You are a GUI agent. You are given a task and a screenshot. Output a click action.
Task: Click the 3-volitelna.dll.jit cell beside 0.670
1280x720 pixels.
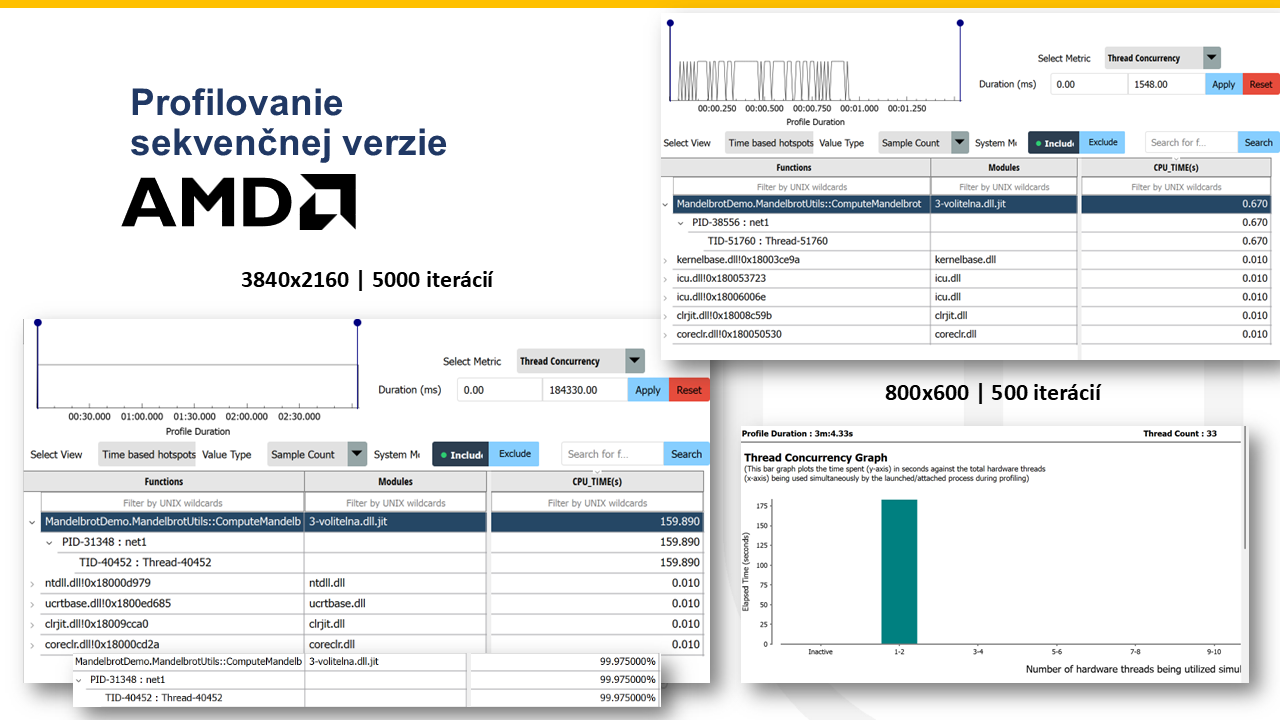pos(1004,204)
